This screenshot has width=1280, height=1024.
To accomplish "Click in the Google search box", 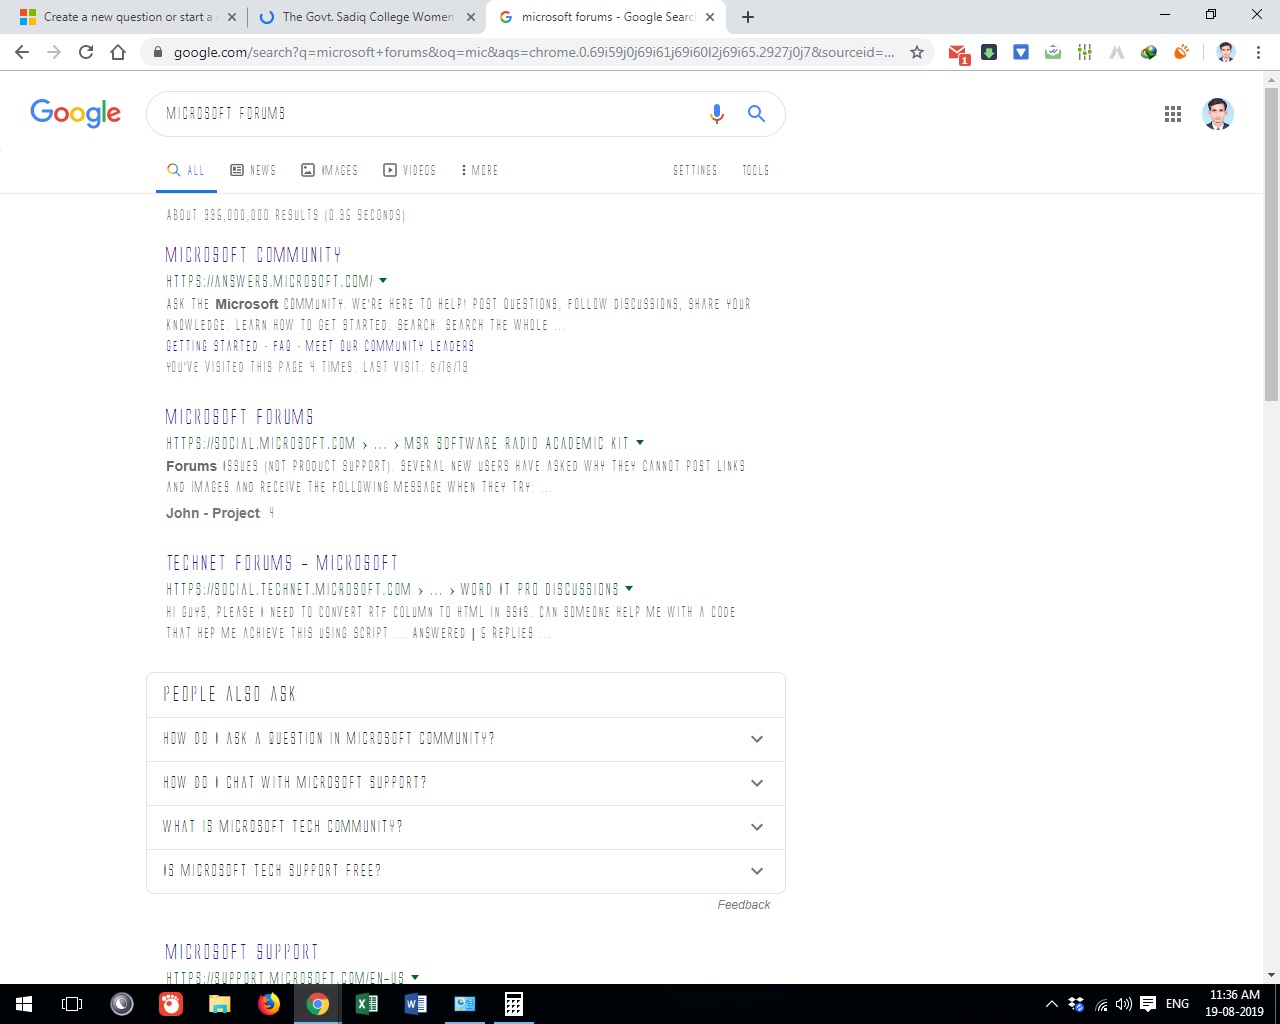I will 430,114.
